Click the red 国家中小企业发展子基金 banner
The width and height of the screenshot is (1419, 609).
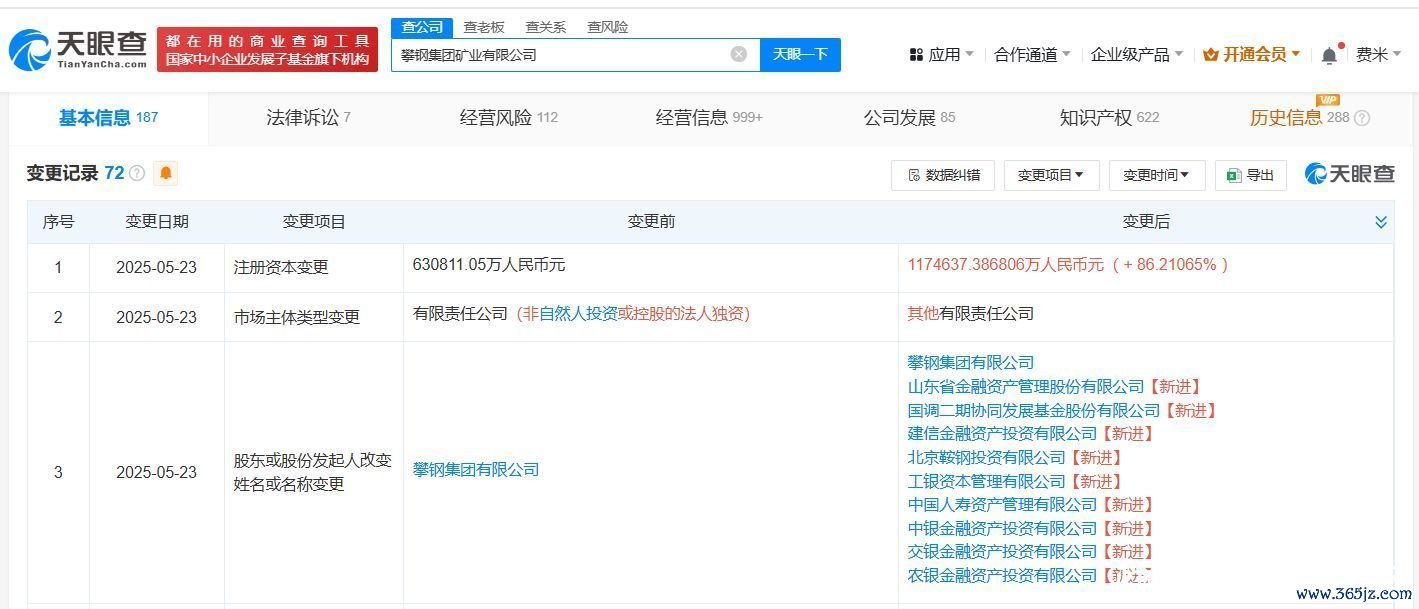click(x=268, y=49)
